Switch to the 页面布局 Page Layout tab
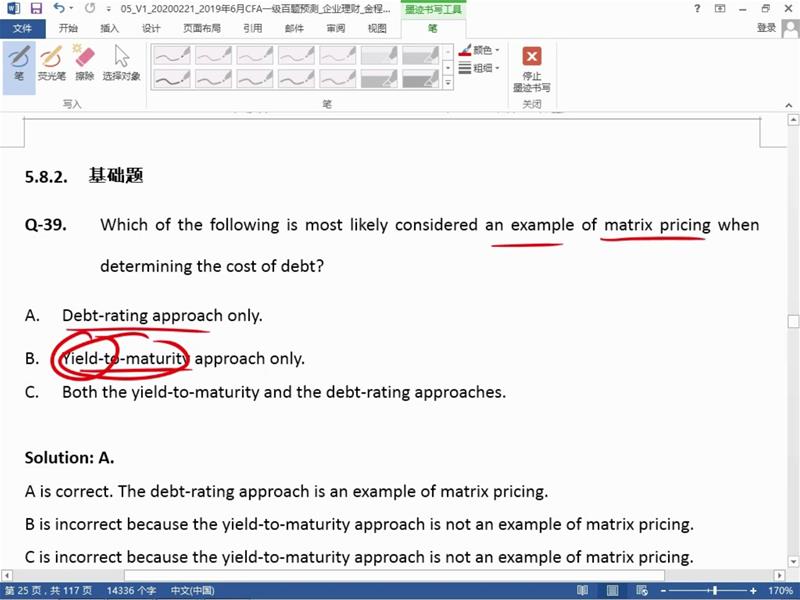This screenshot has width=800, height=600. pos(202,28)
